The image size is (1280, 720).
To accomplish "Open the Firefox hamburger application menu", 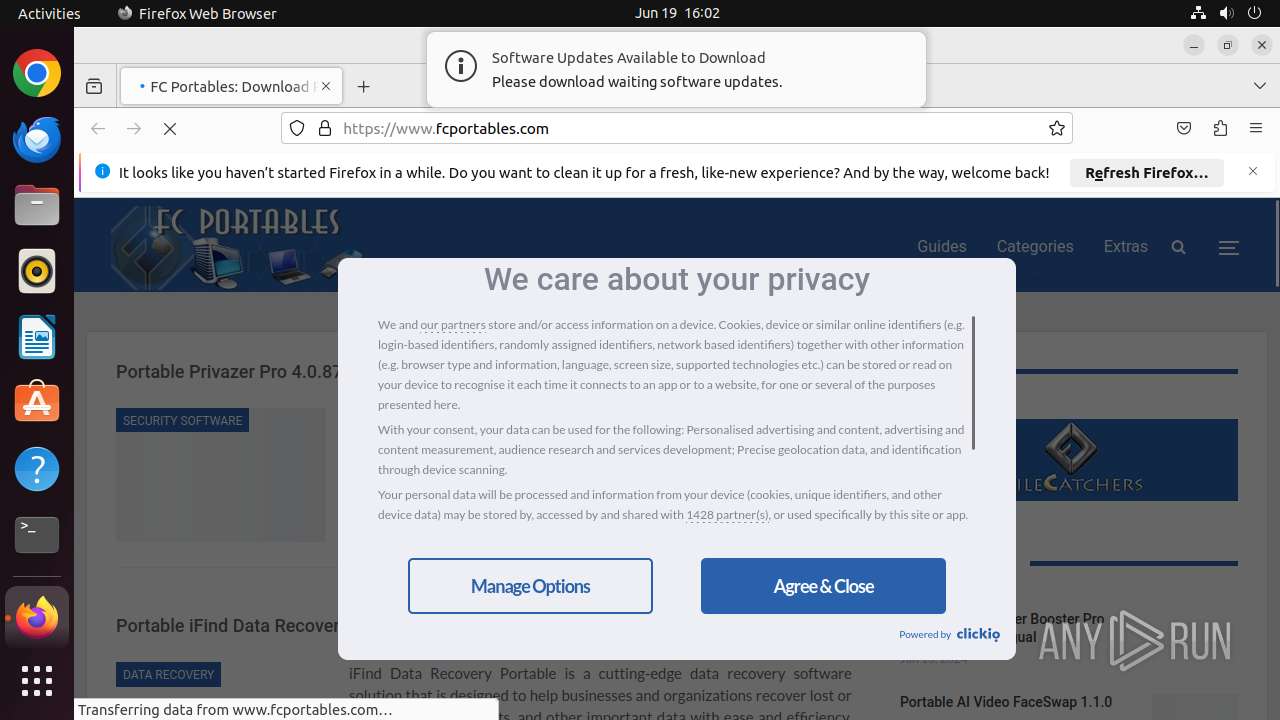I will [x=1256, y=128].
